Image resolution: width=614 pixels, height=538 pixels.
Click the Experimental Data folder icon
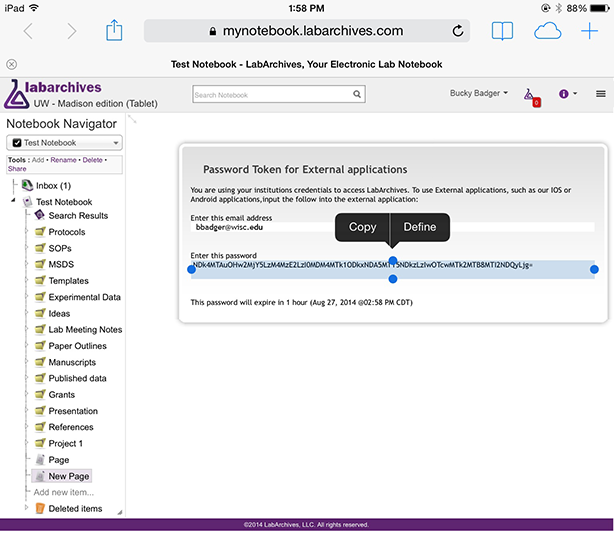click(40, 297)
